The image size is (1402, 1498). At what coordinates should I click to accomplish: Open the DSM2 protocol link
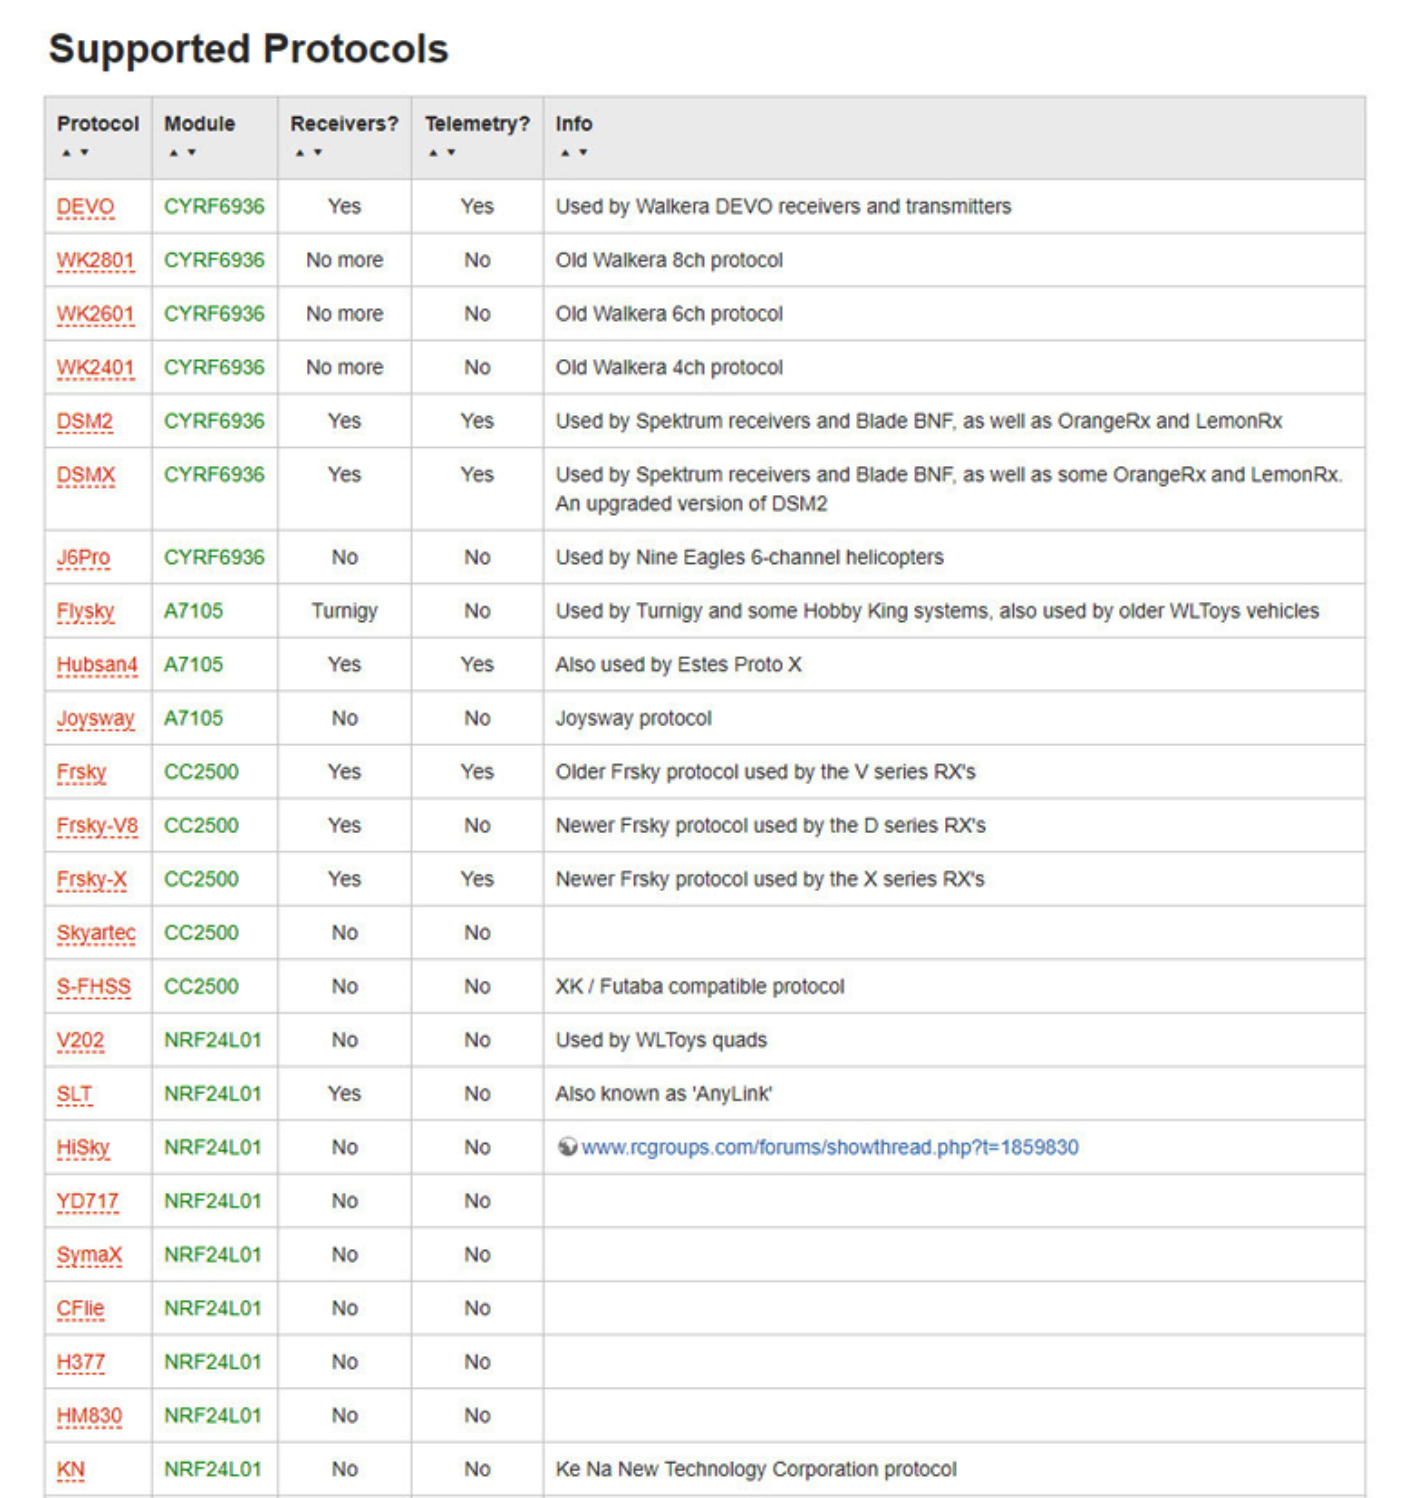tap(85, 422)
